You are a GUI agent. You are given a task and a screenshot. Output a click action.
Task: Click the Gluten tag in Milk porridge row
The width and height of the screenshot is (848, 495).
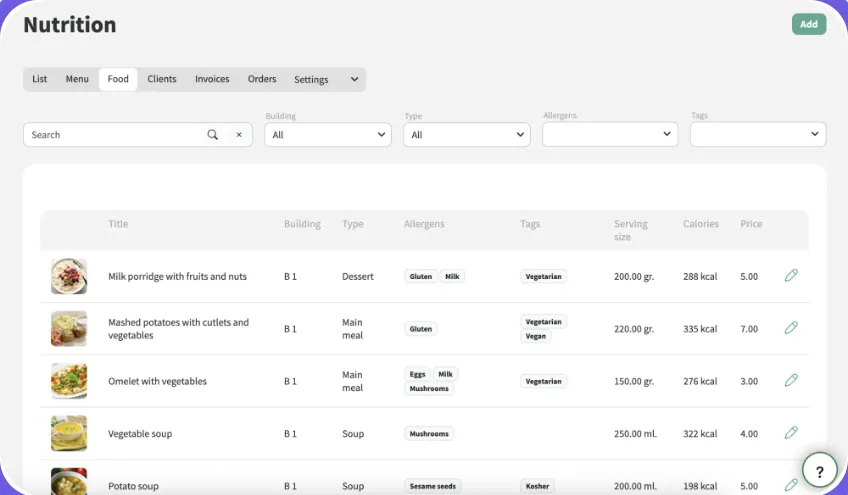[421, 276]
